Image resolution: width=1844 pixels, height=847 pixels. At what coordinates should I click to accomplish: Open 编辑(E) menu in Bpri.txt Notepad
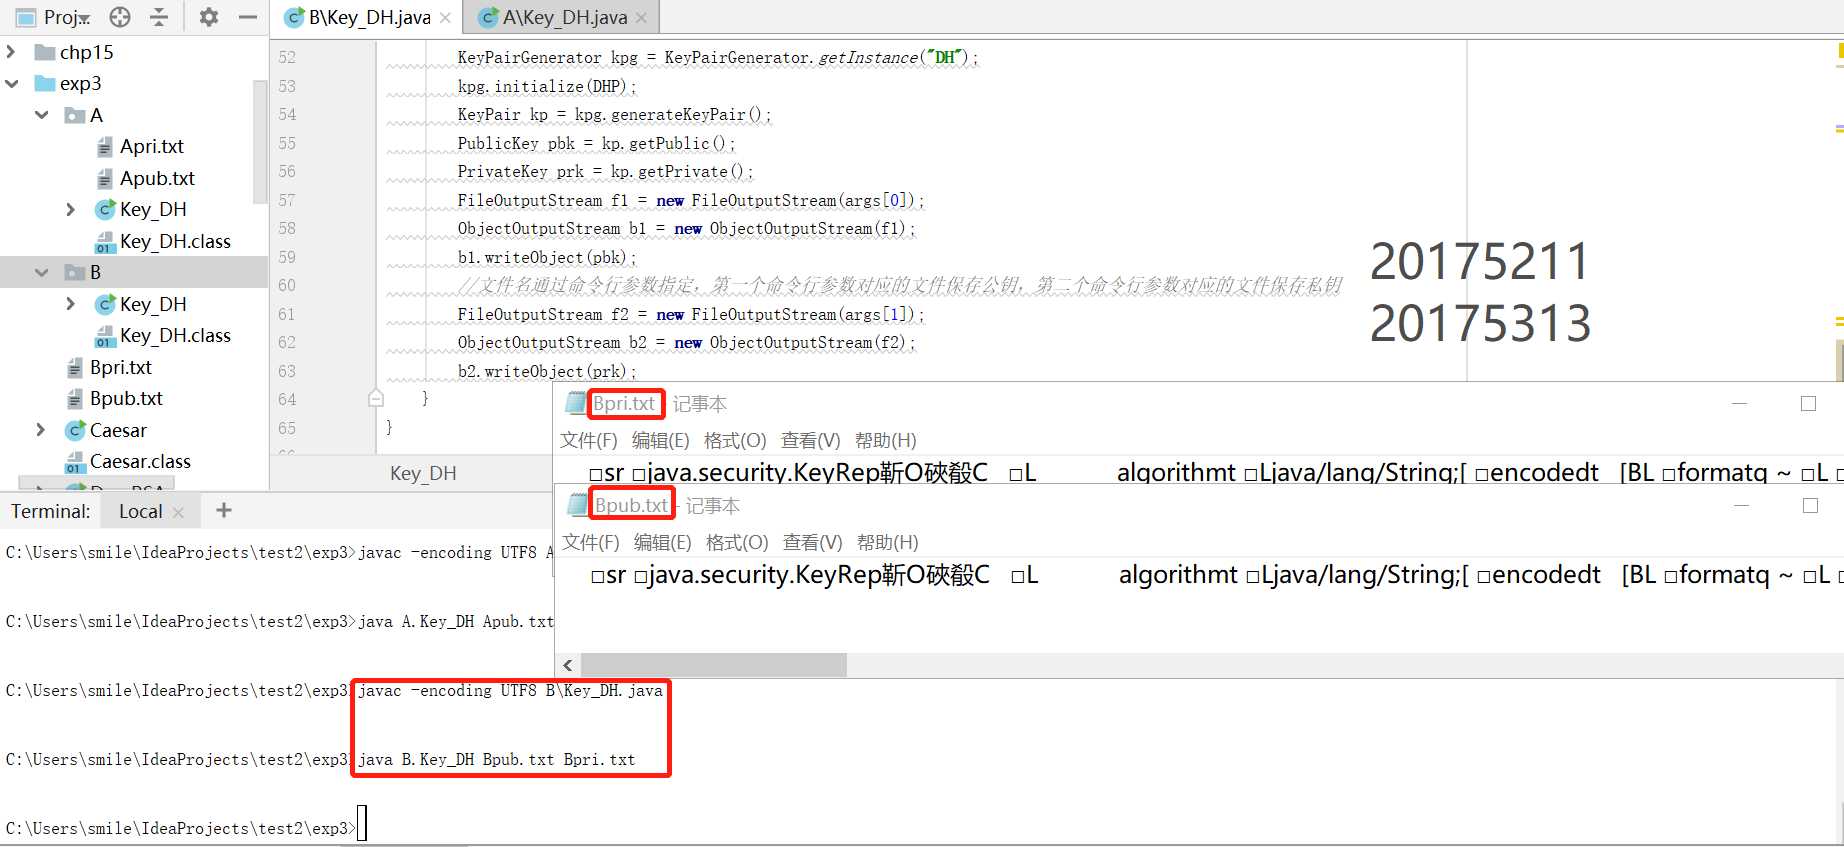(661, 440)
